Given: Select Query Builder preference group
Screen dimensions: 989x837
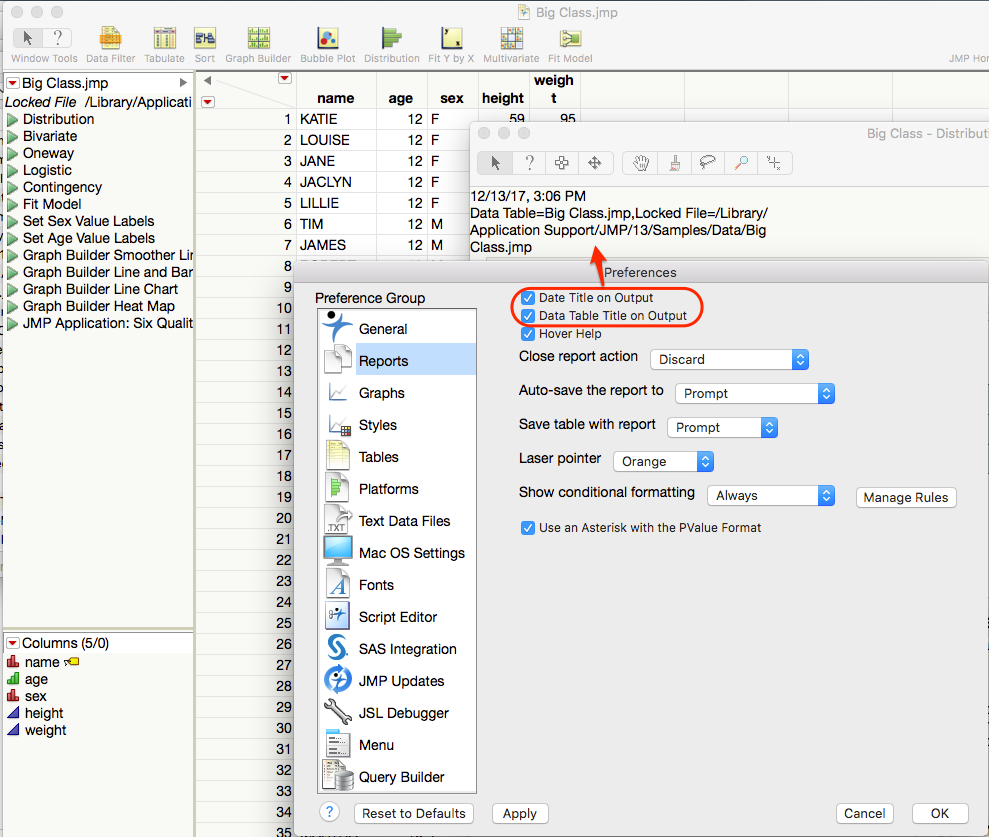Looking at the screenshot, I should click(398, 778).
